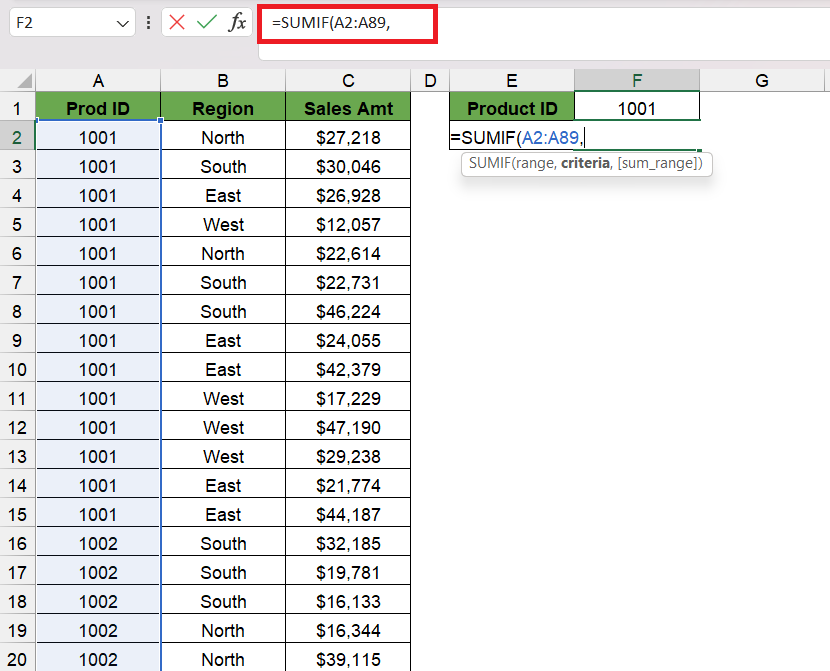Open the Insert Function fx dialog
This screenshot has height=671, width=830.
tap(237, 22)
